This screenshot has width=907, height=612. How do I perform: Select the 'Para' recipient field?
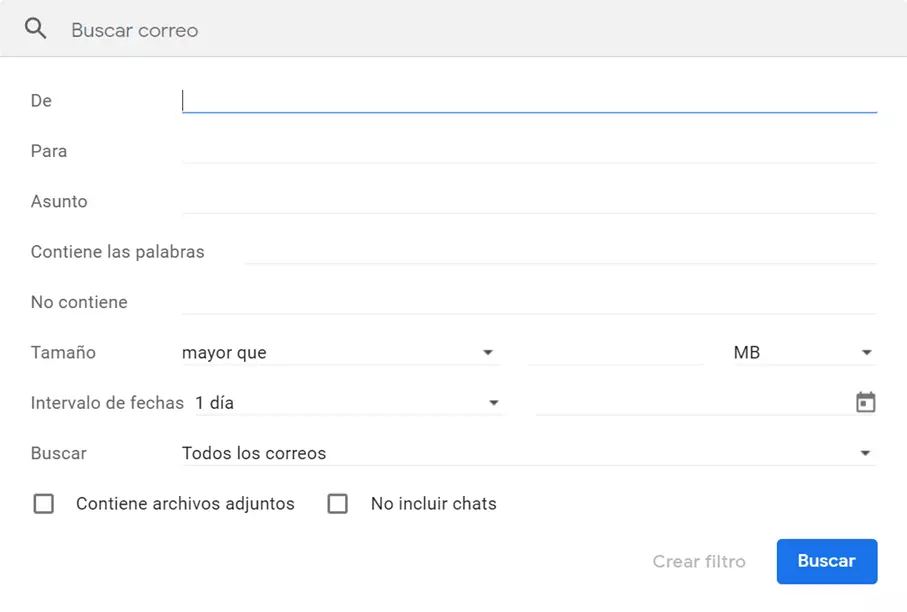click(x=529, y=151)
